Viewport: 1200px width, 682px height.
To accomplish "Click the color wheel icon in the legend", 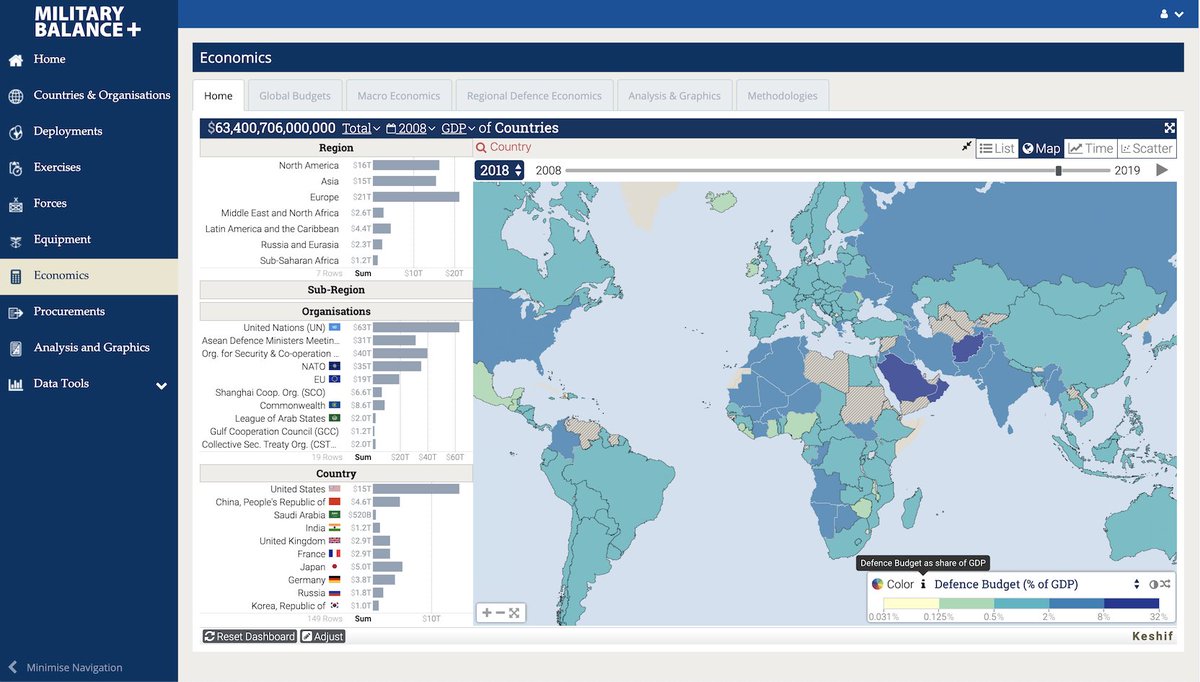I will click(877, 584).
